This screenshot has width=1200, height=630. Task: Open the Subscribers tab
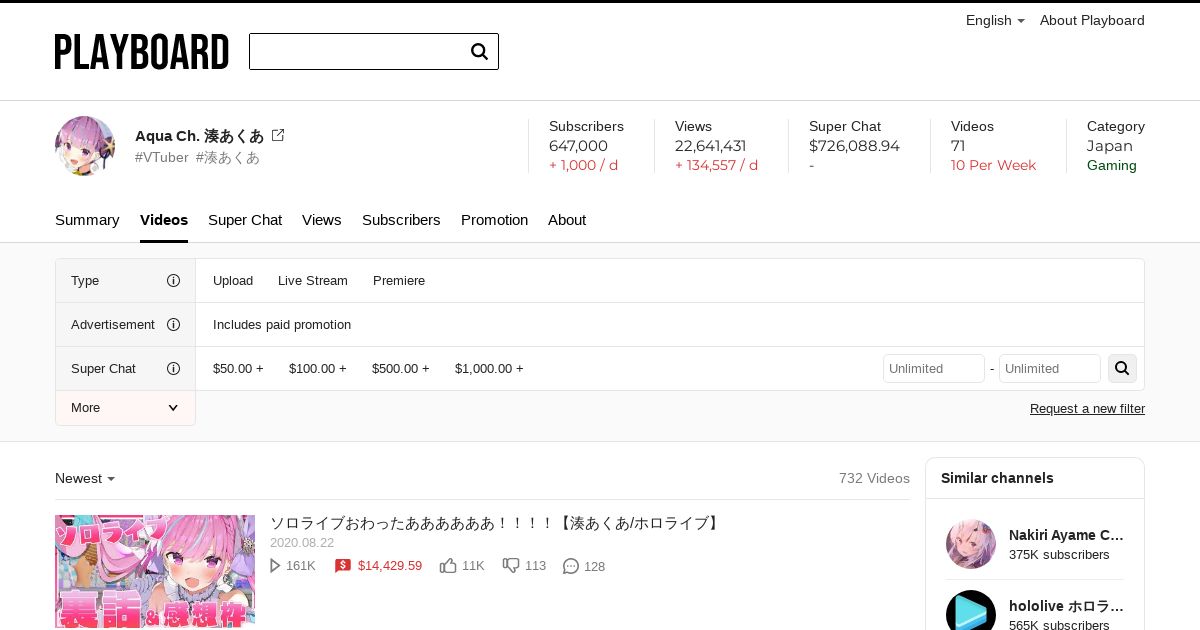click(401, 220)
